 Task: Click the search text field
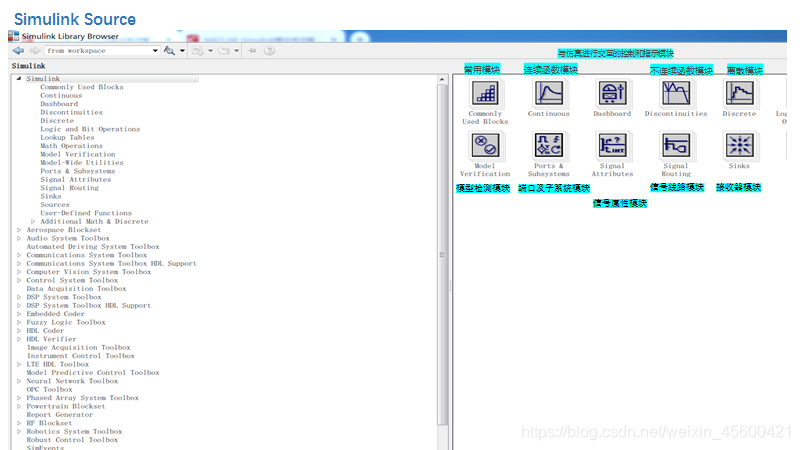click(97, 51)
